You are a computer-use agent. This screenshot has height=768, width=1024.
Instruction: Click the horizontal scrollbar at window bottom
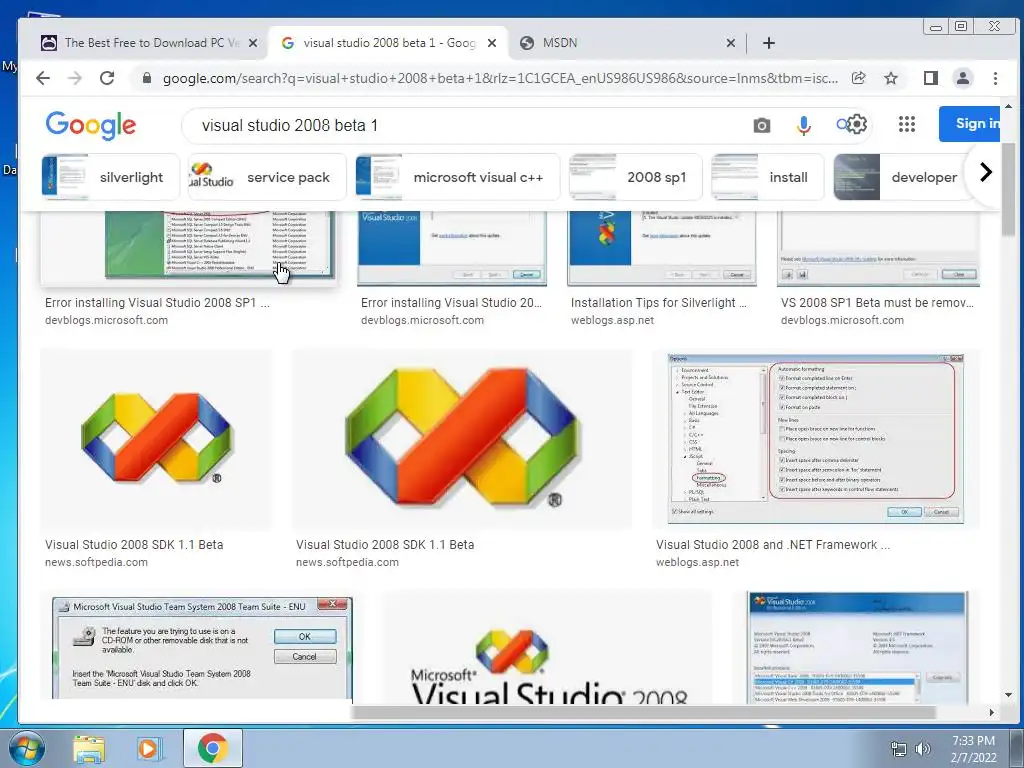643,712
